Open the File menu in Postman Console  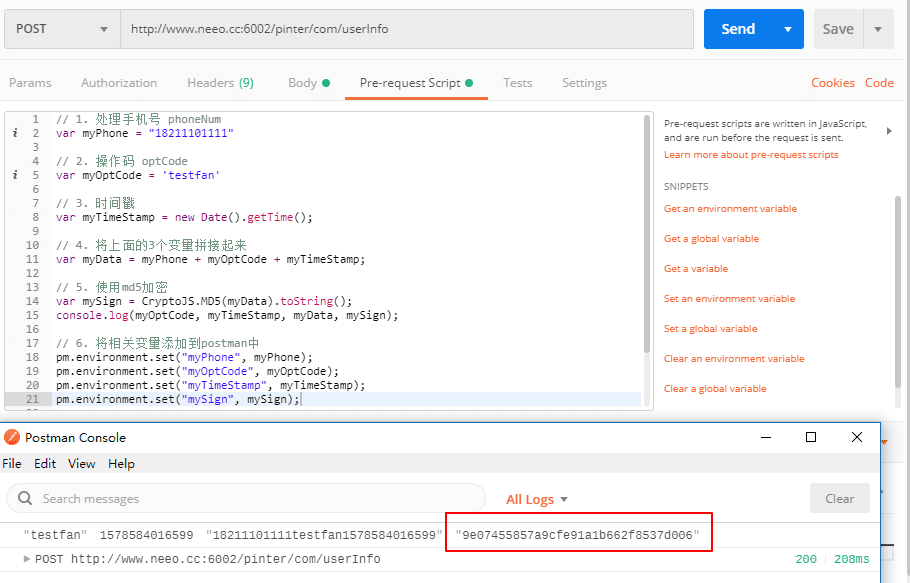[x=12, y=463]
